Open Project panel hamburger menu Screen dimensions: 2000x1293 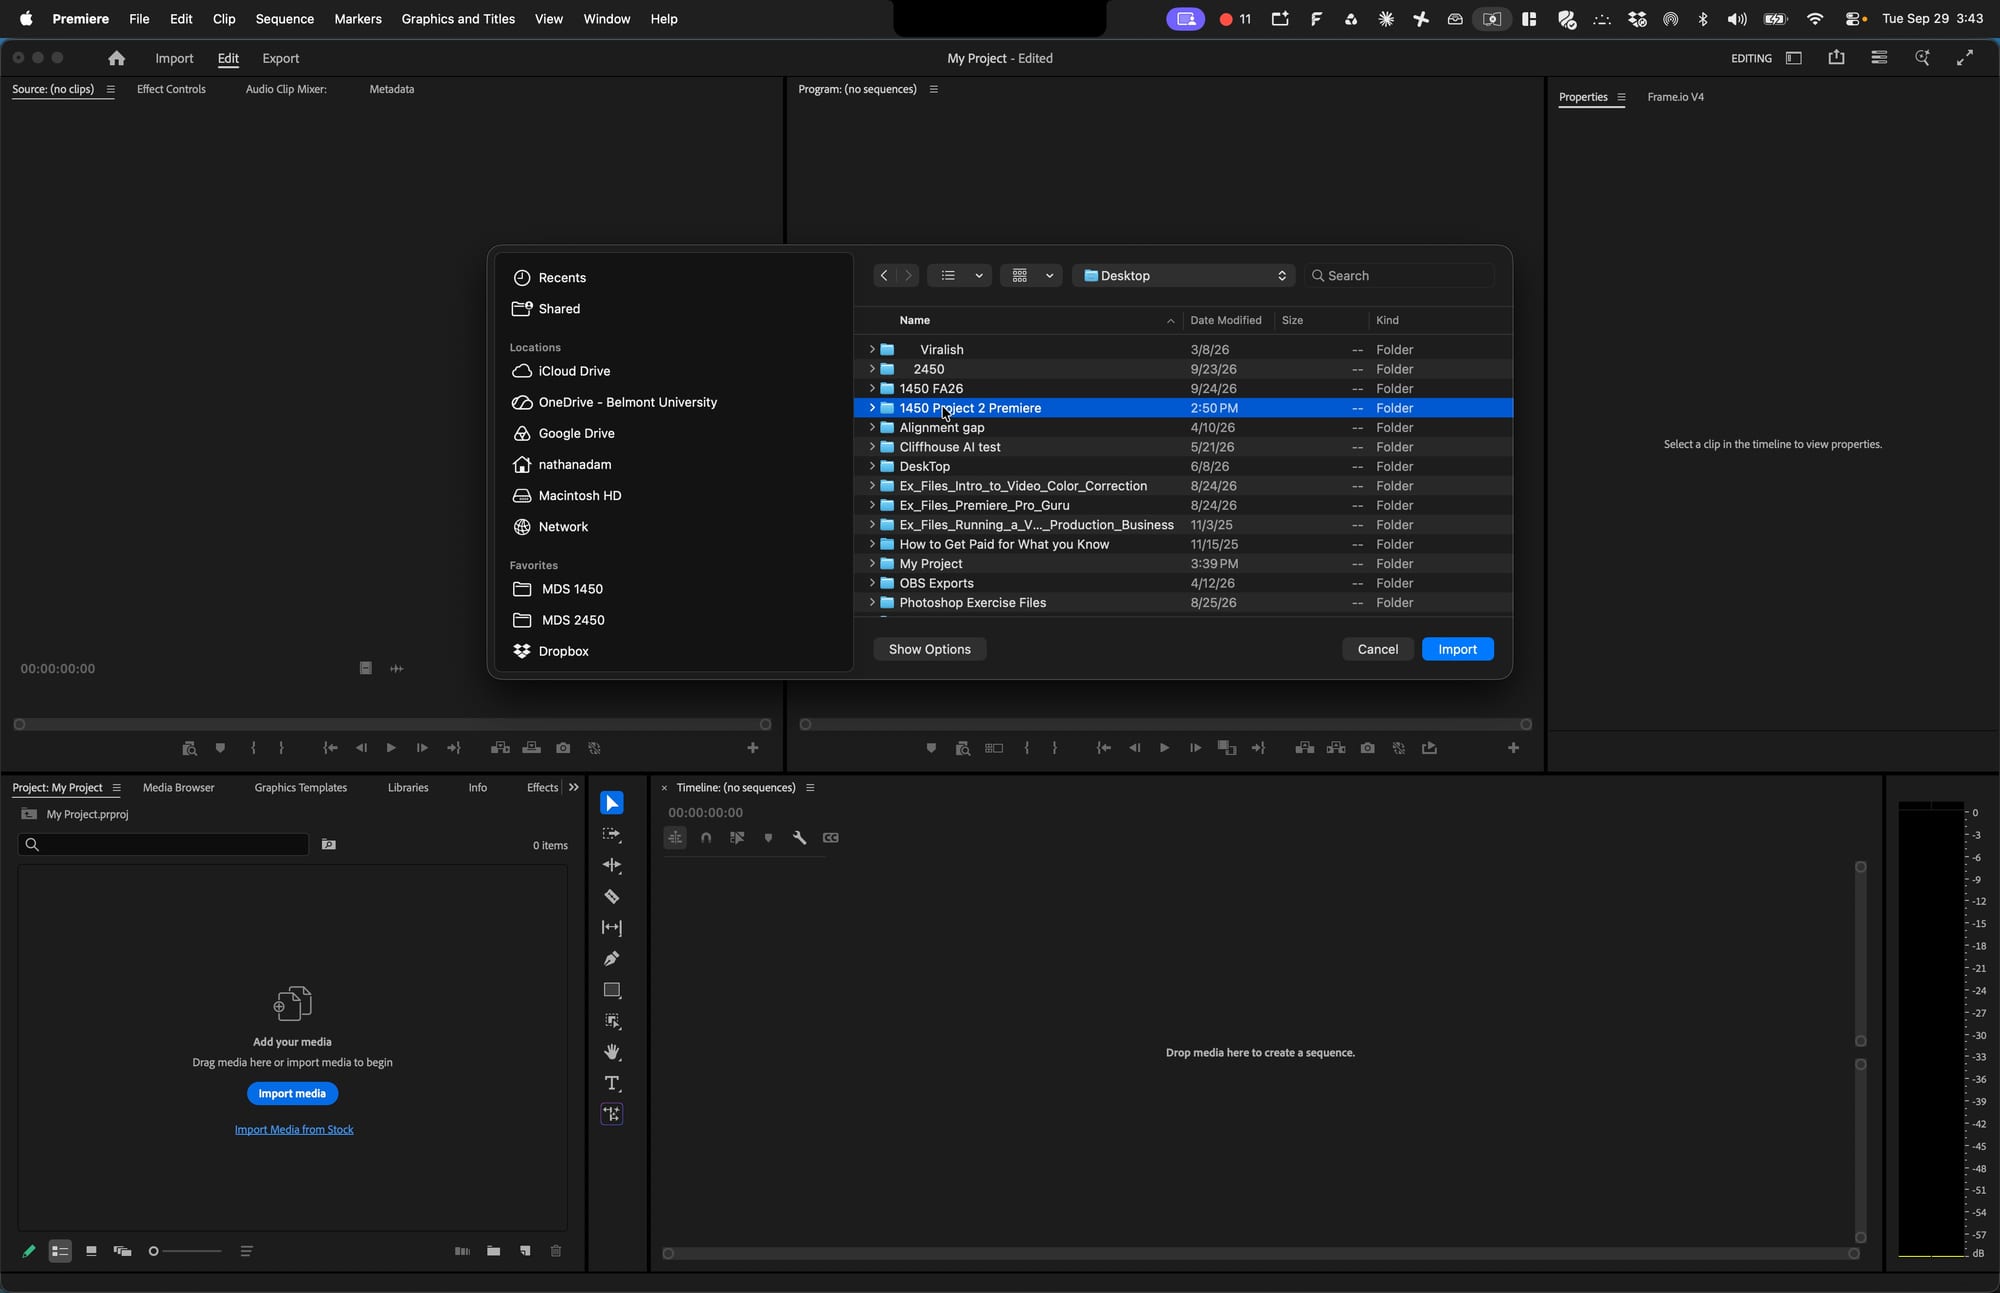tap(116, 788)
